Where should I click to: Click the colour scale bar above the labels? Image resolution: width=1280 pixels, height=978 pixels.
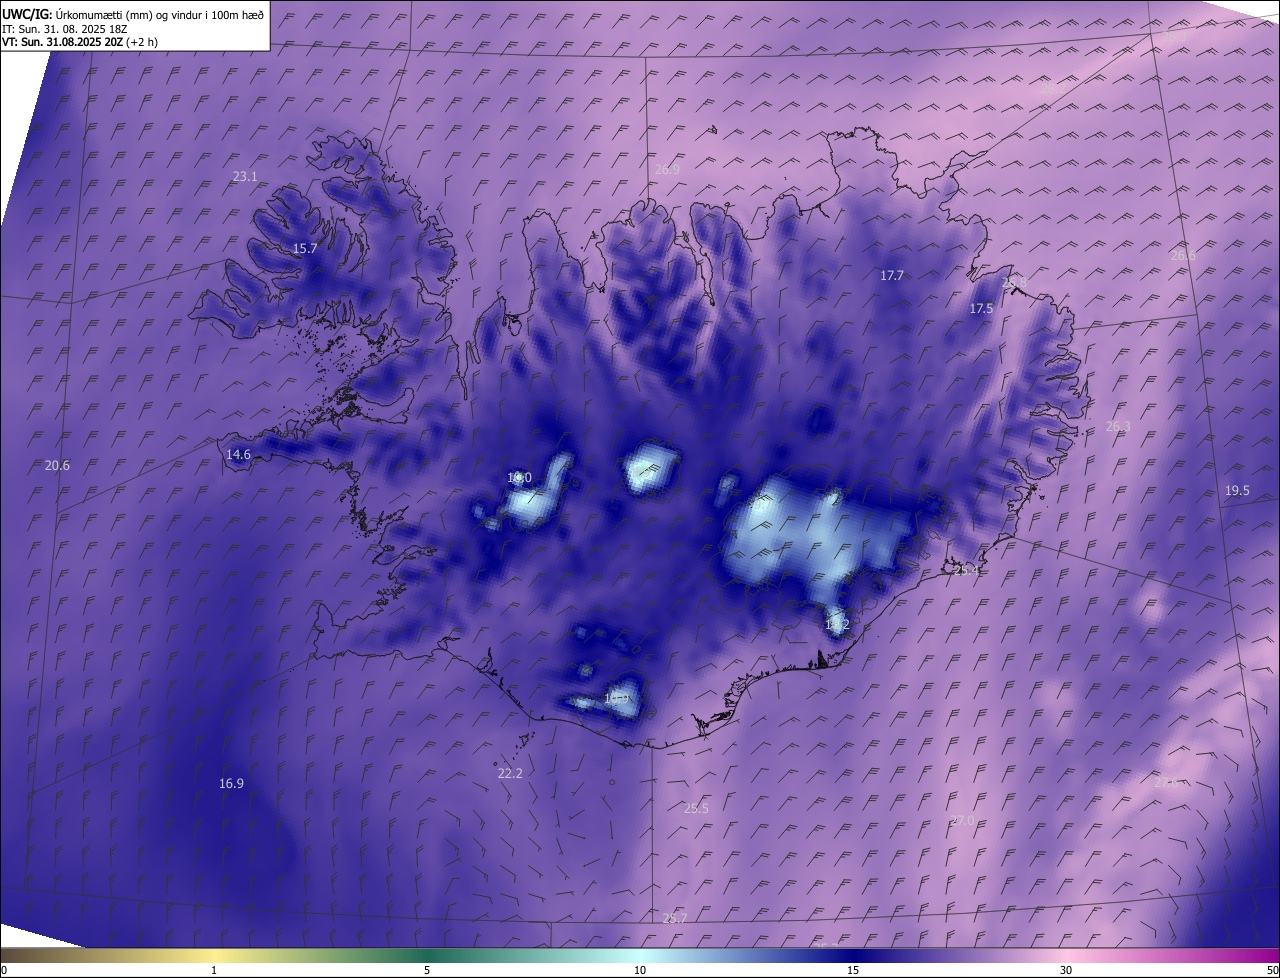click(x=640, y=955)
